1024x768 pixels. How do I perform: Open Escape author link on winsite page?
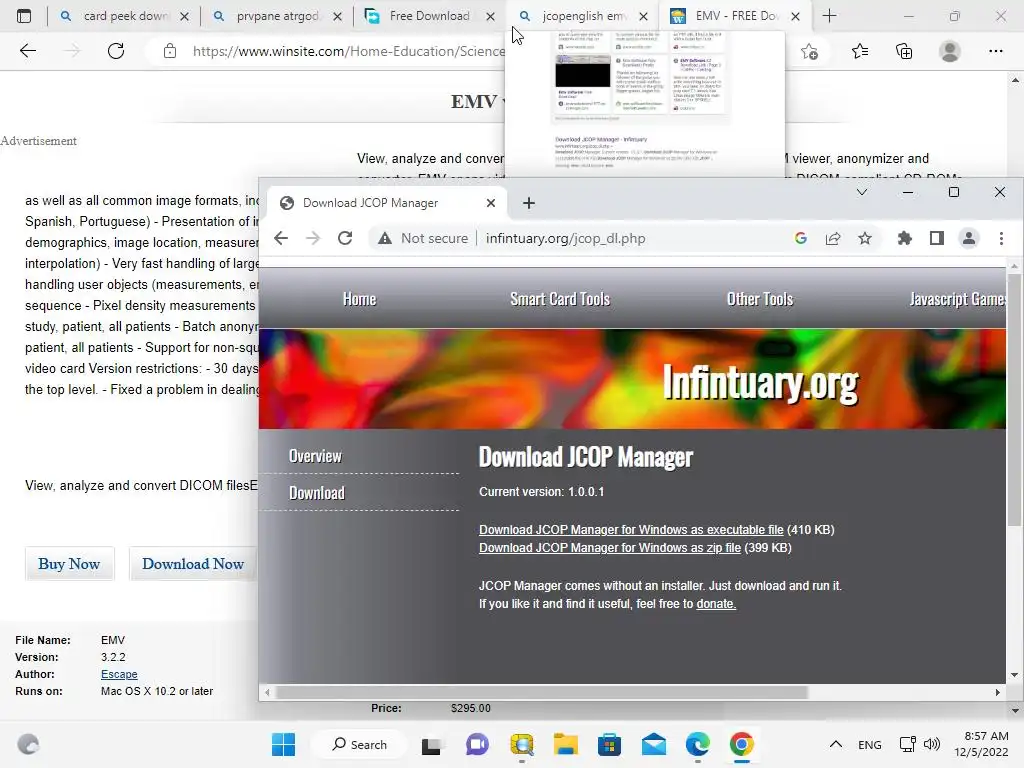pos(119,674)
